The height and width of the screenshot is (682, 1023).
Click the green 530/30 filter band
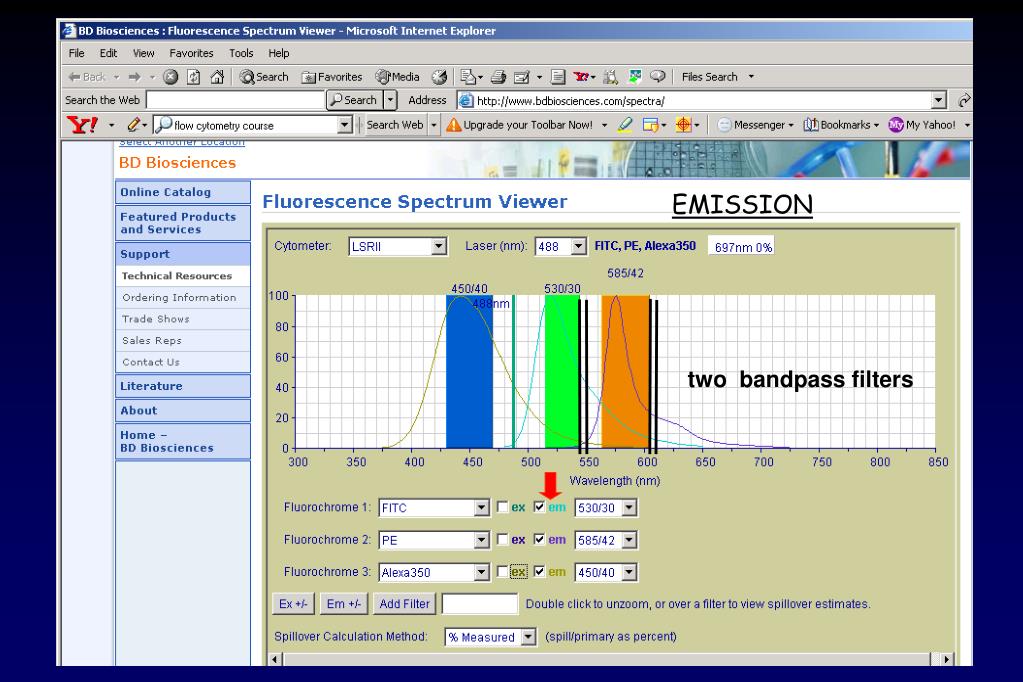click(x=562, y=372)
